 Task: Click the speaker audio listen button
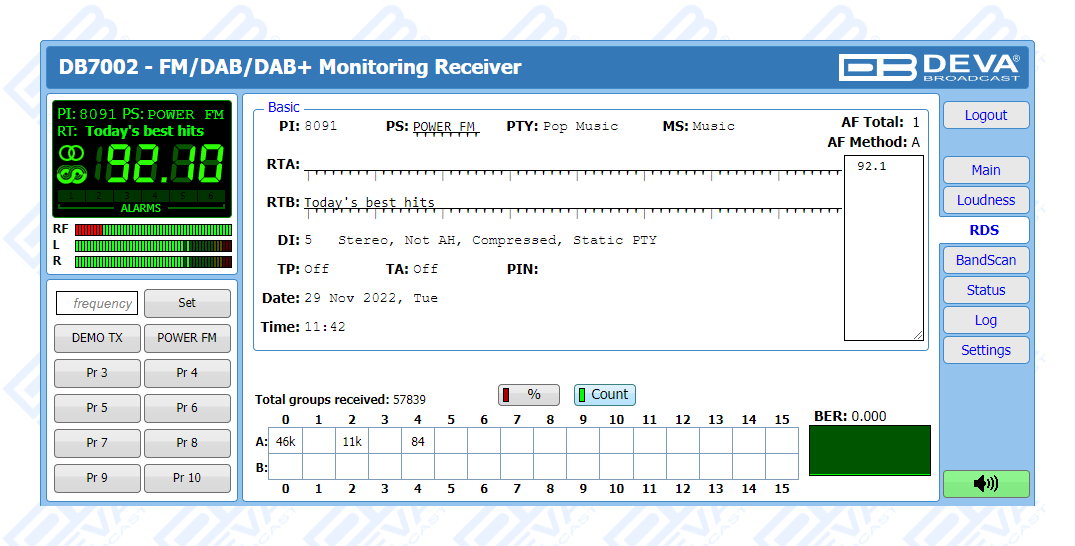(x=985, y=484)
